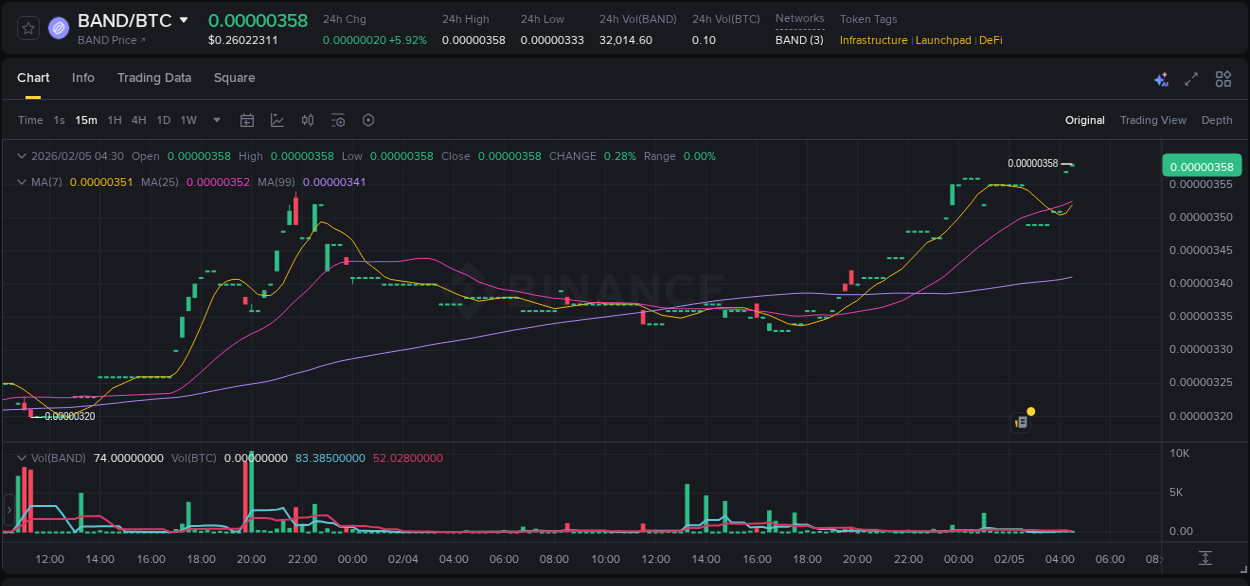Click the go-to-date calendar icon

pos(247,120)
